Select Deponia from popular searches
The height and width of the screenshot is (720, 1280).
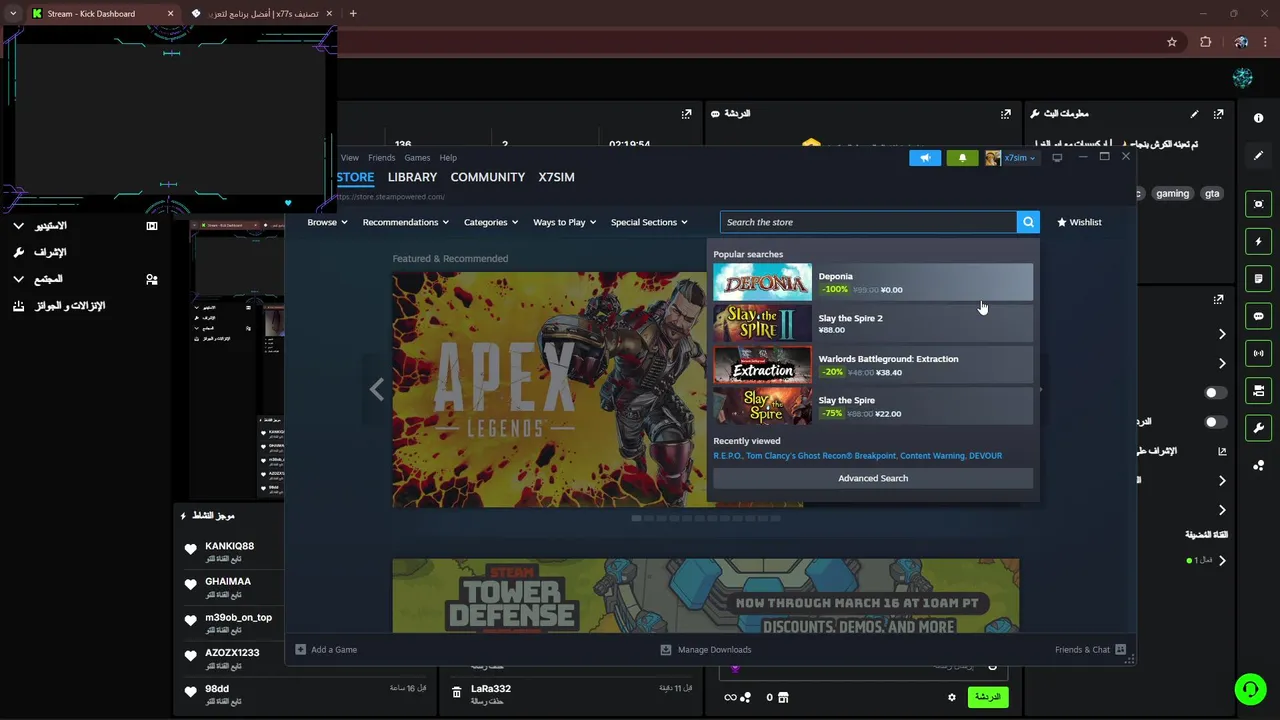click(873, 282)
